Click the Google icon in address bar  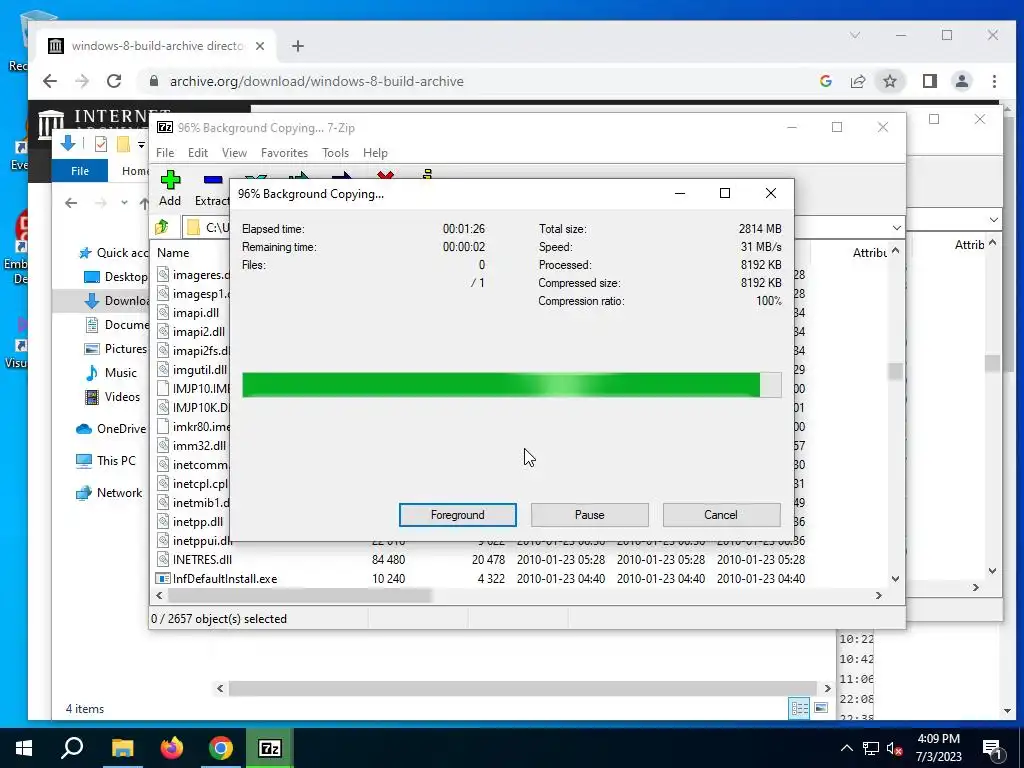tap(825, 81)
